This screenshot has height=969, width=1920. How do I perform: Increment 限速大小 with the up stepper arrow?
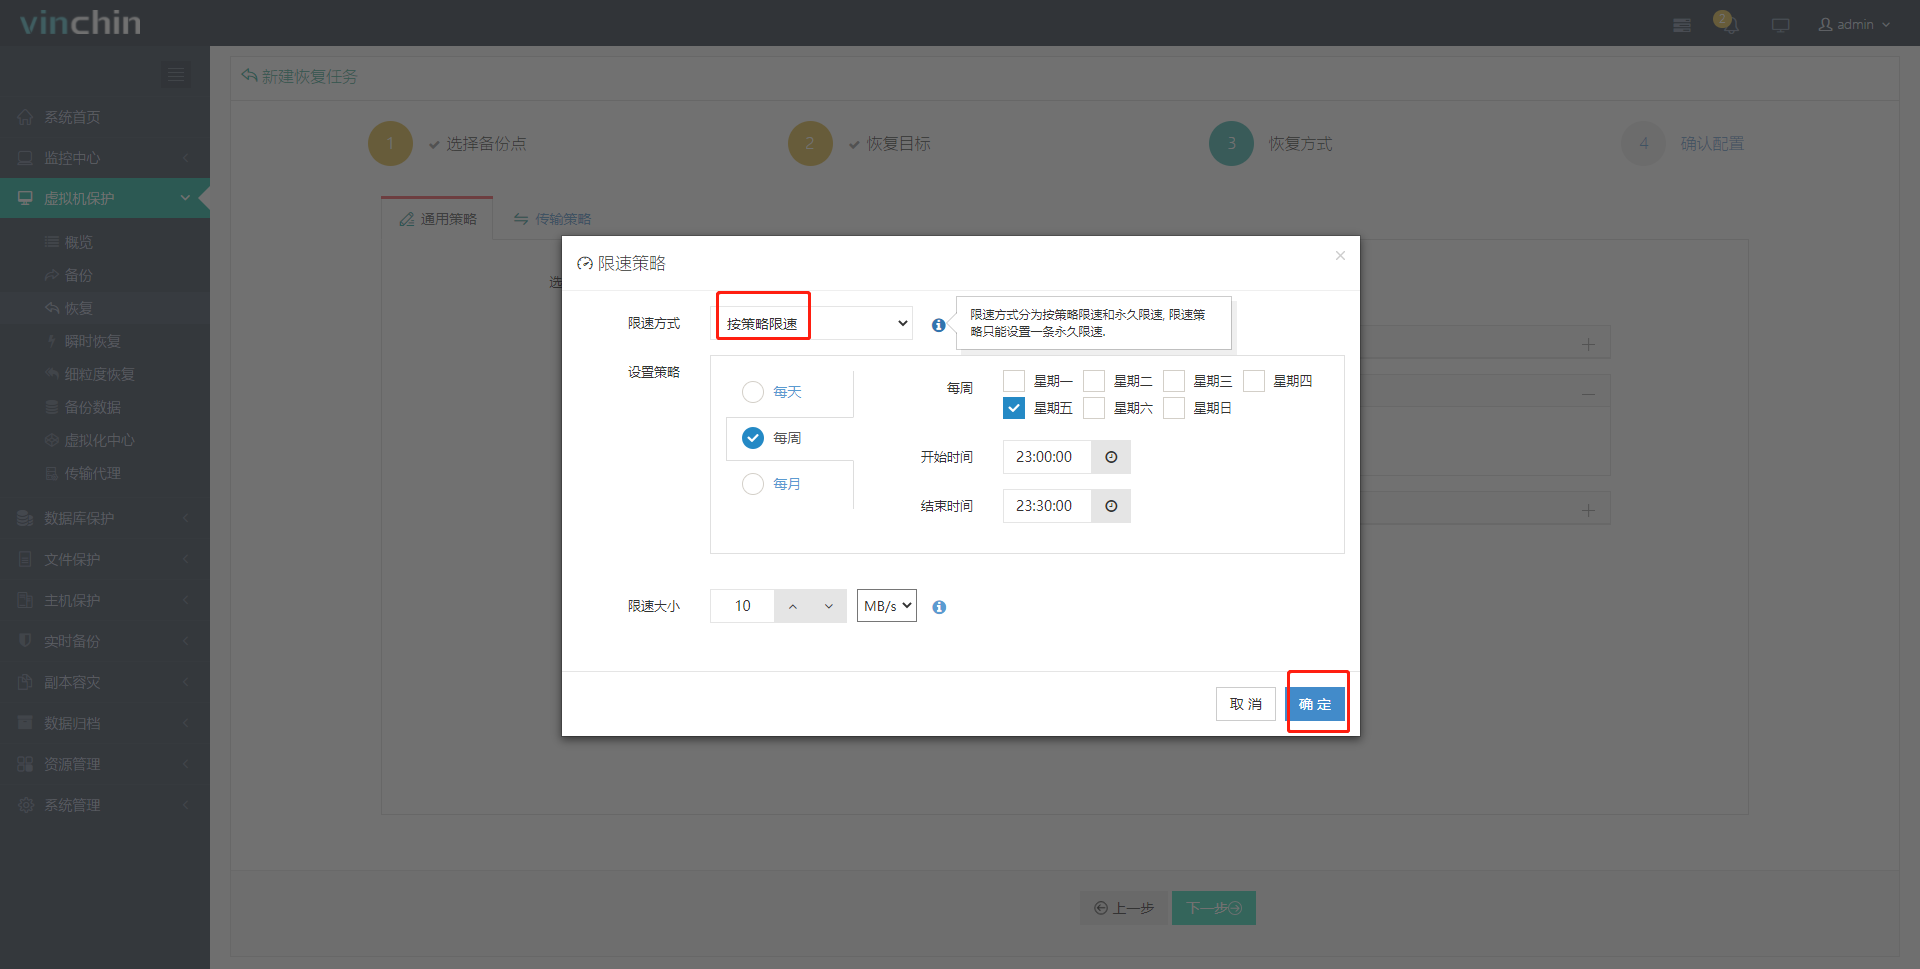click(793, 605)
